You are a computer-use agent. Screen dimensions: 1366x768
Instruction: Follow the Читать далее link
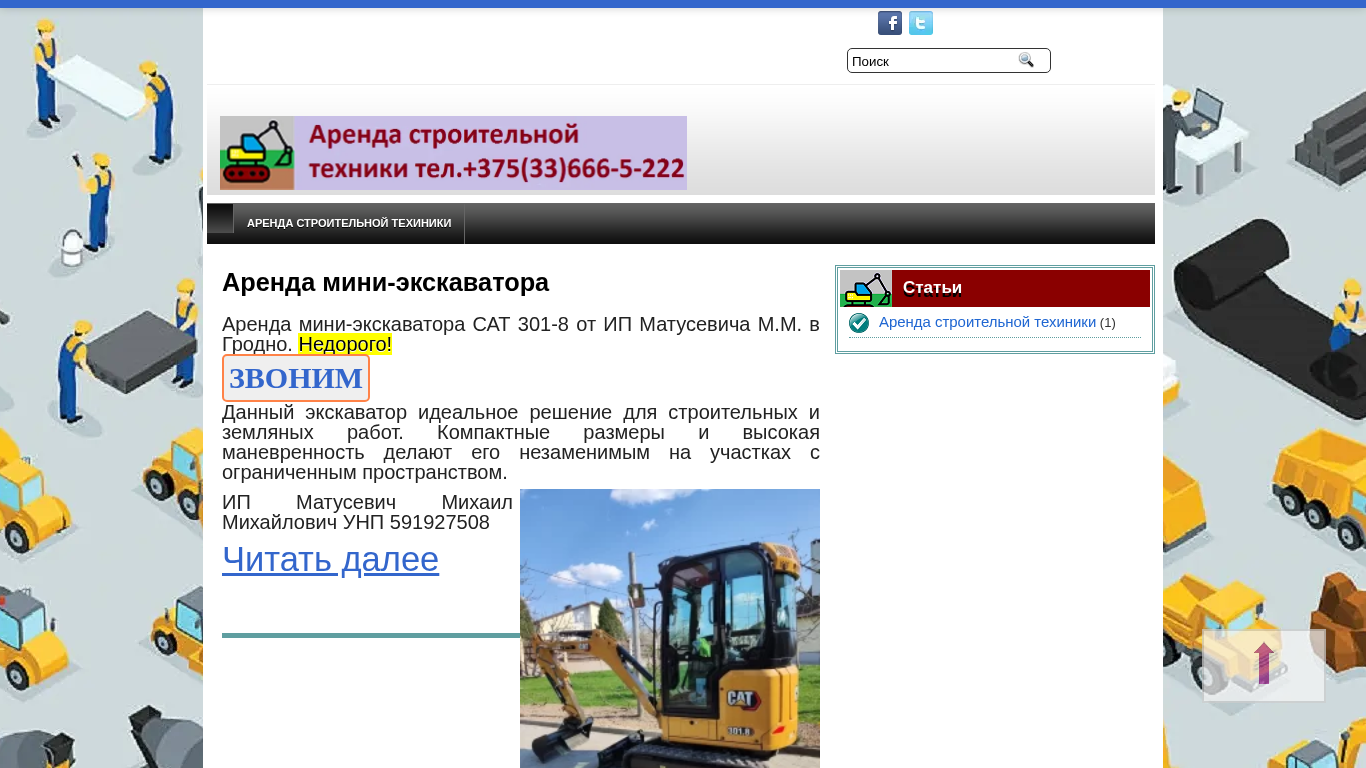330,559
